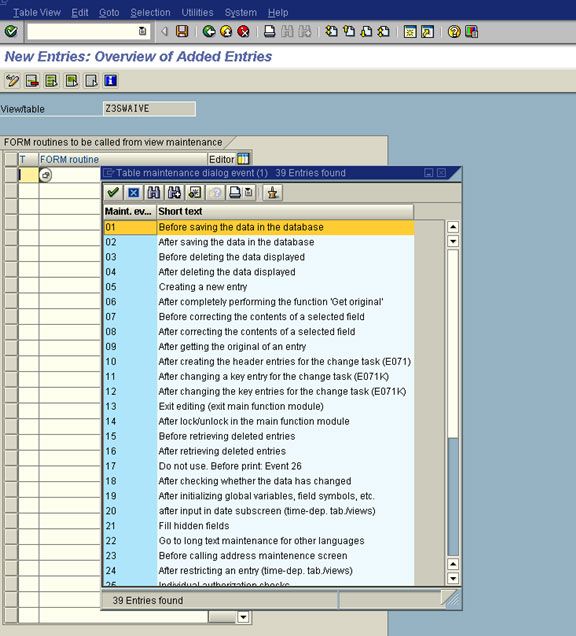Confirm selection with the popup's green checkmark
Image resolution: width=576 pixels, height=636 pixels.
113,193
